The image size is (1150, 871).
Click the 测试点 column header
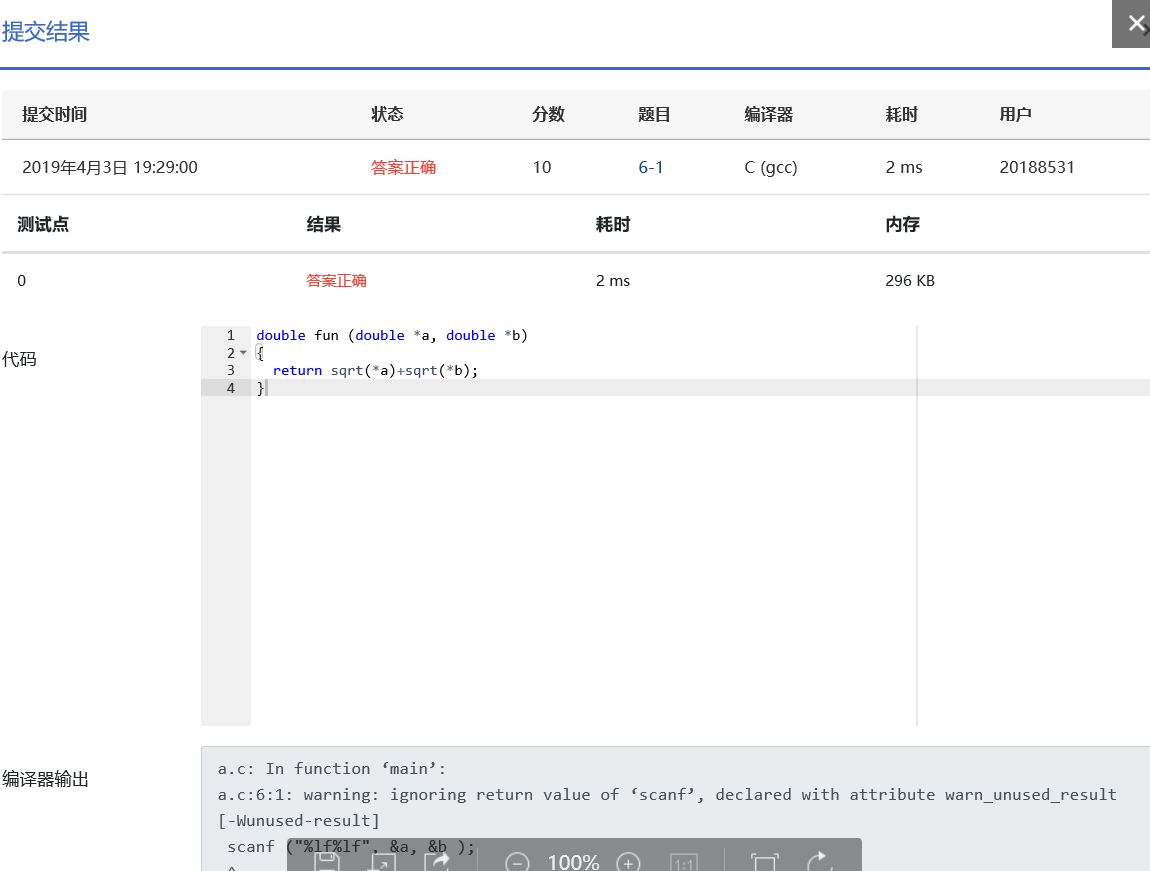(x=43, y=224)
